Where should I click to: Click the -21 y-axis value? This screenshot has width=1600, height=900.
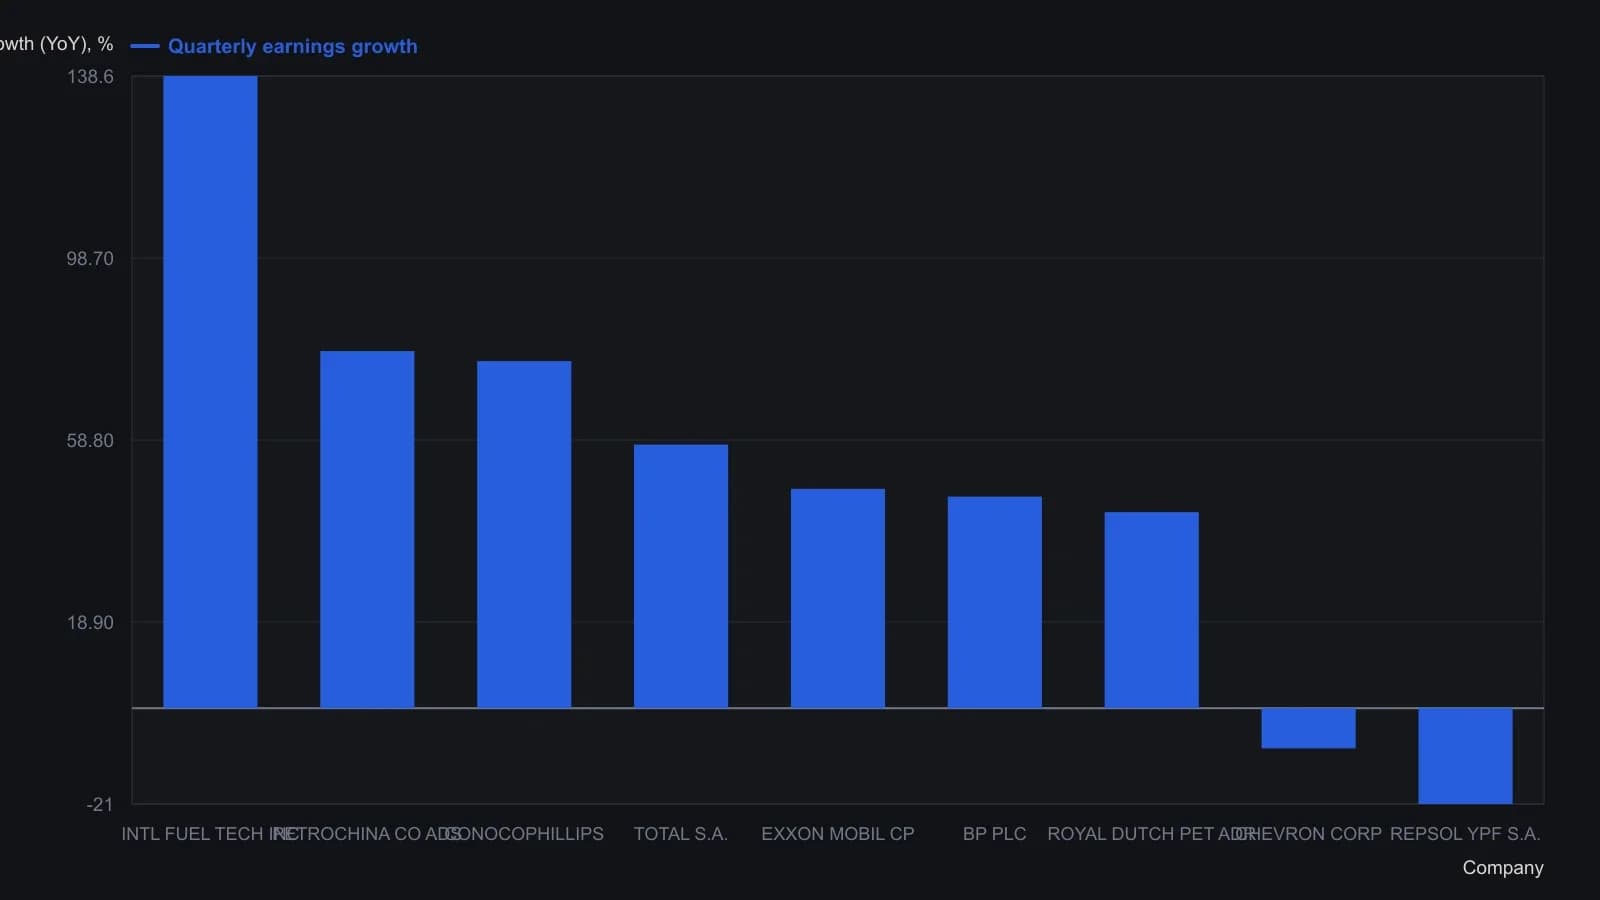(x=100, y=805)
